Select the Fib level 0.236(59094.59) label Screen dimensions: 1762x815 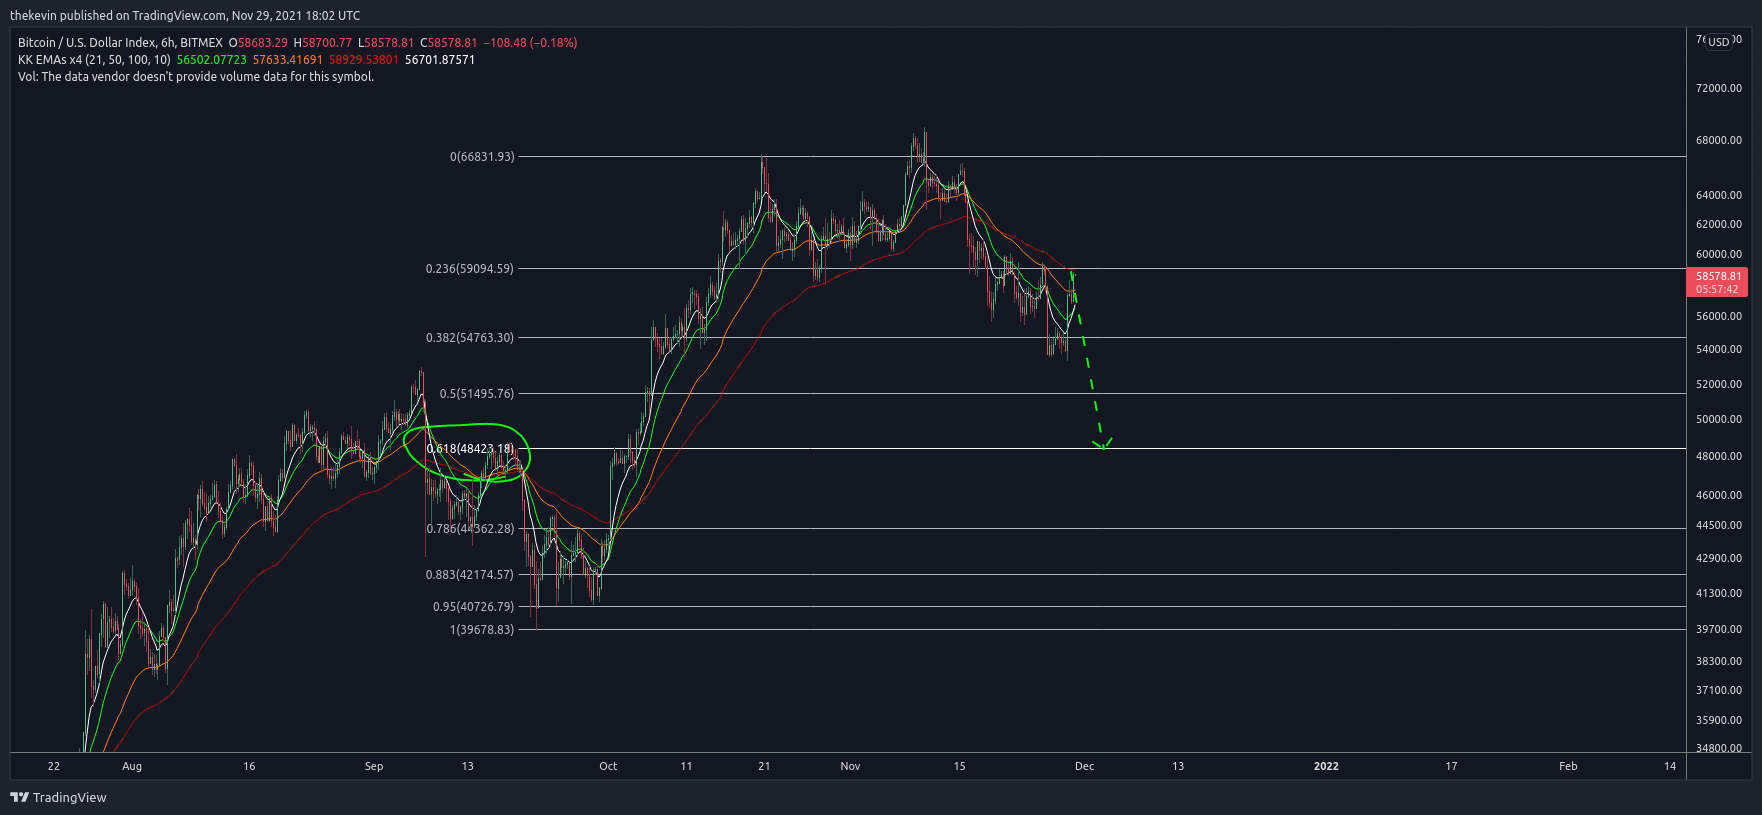(470, 269)
